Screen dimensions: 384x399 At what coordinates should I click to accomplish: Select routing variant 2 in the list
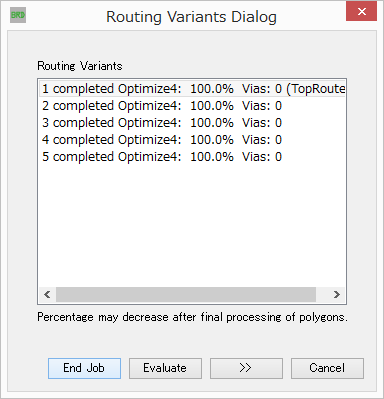192,106
